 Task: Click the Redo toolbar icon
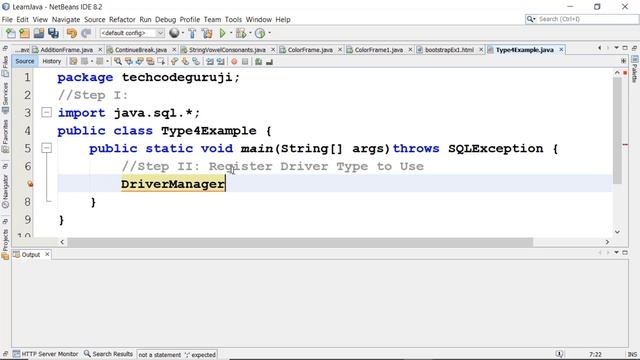[x=86, y=33]
